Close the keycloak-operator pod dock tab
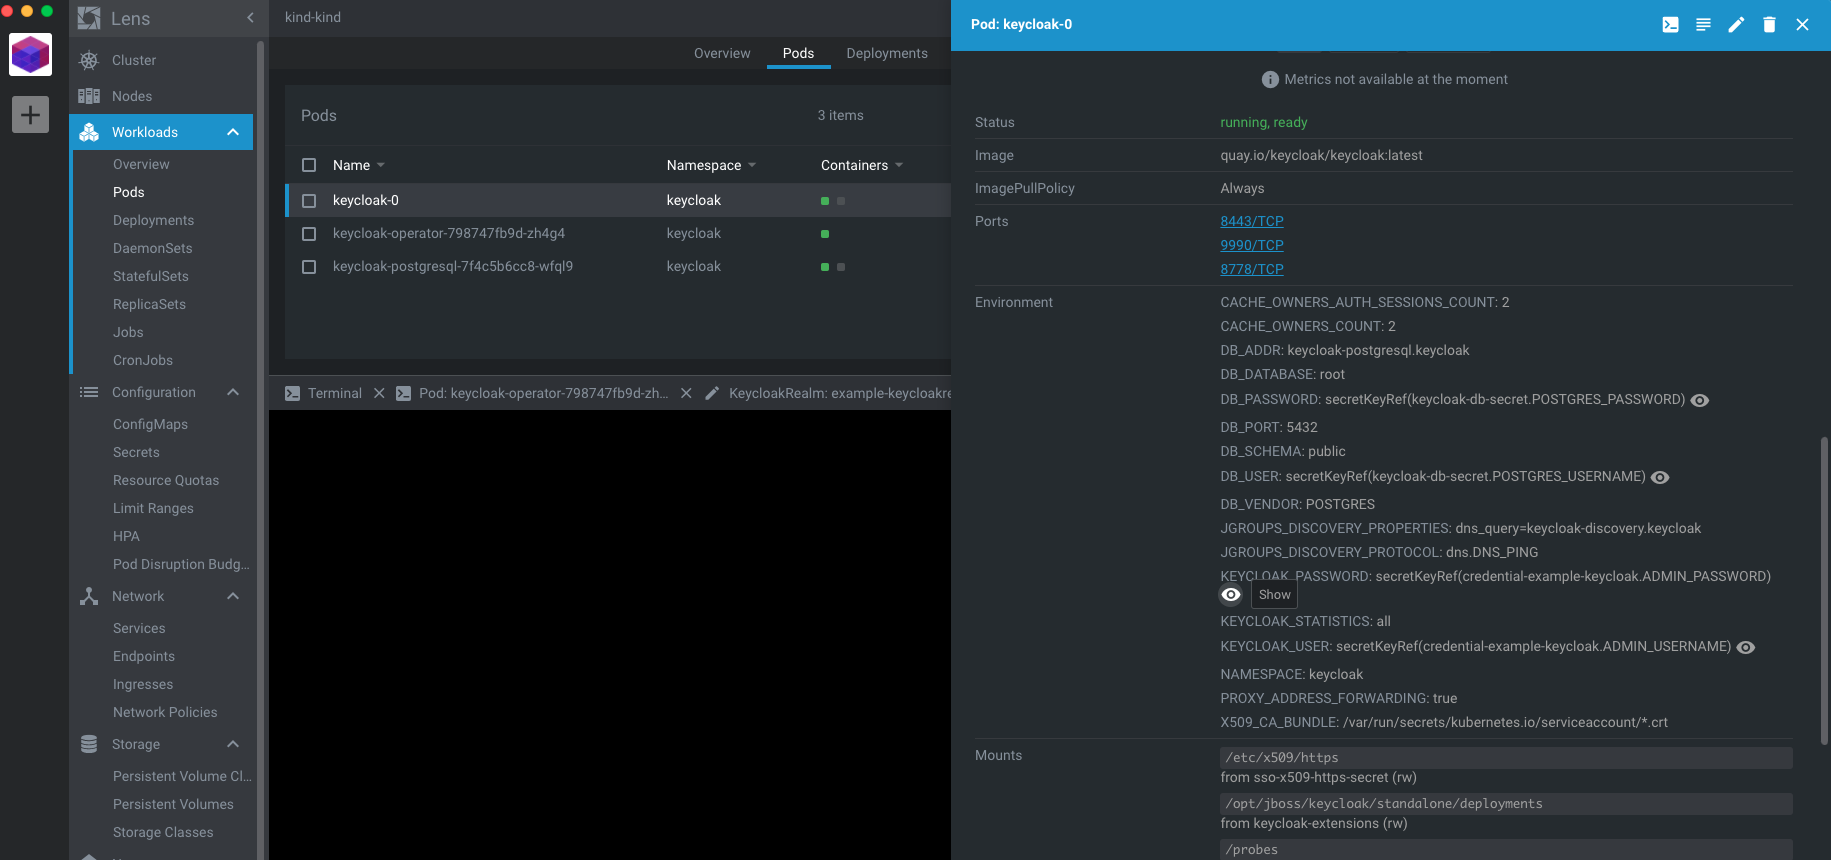Viewport: 1831px width, 860px height. [x=686, y=393]
